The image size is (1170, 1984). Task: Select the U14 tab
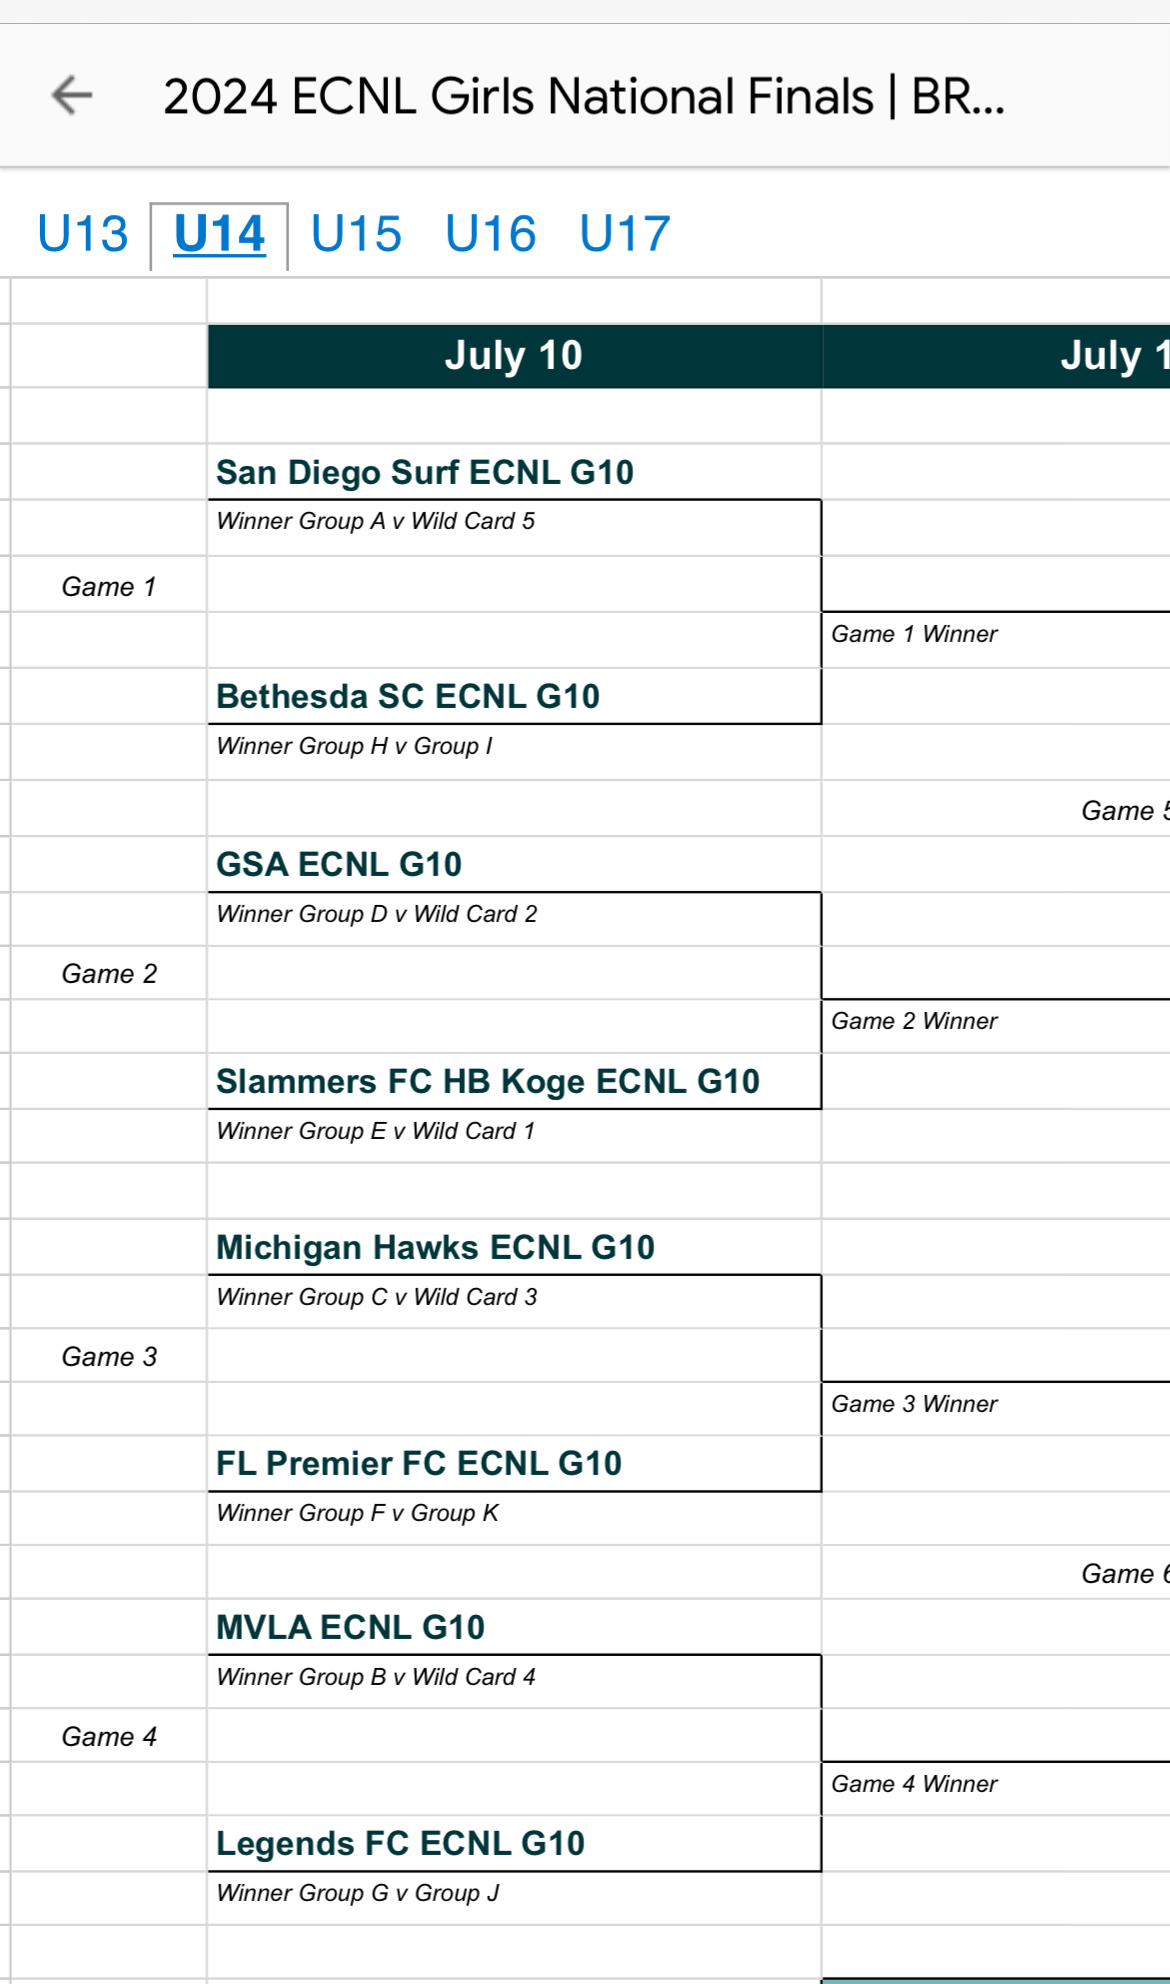(219, 235)
